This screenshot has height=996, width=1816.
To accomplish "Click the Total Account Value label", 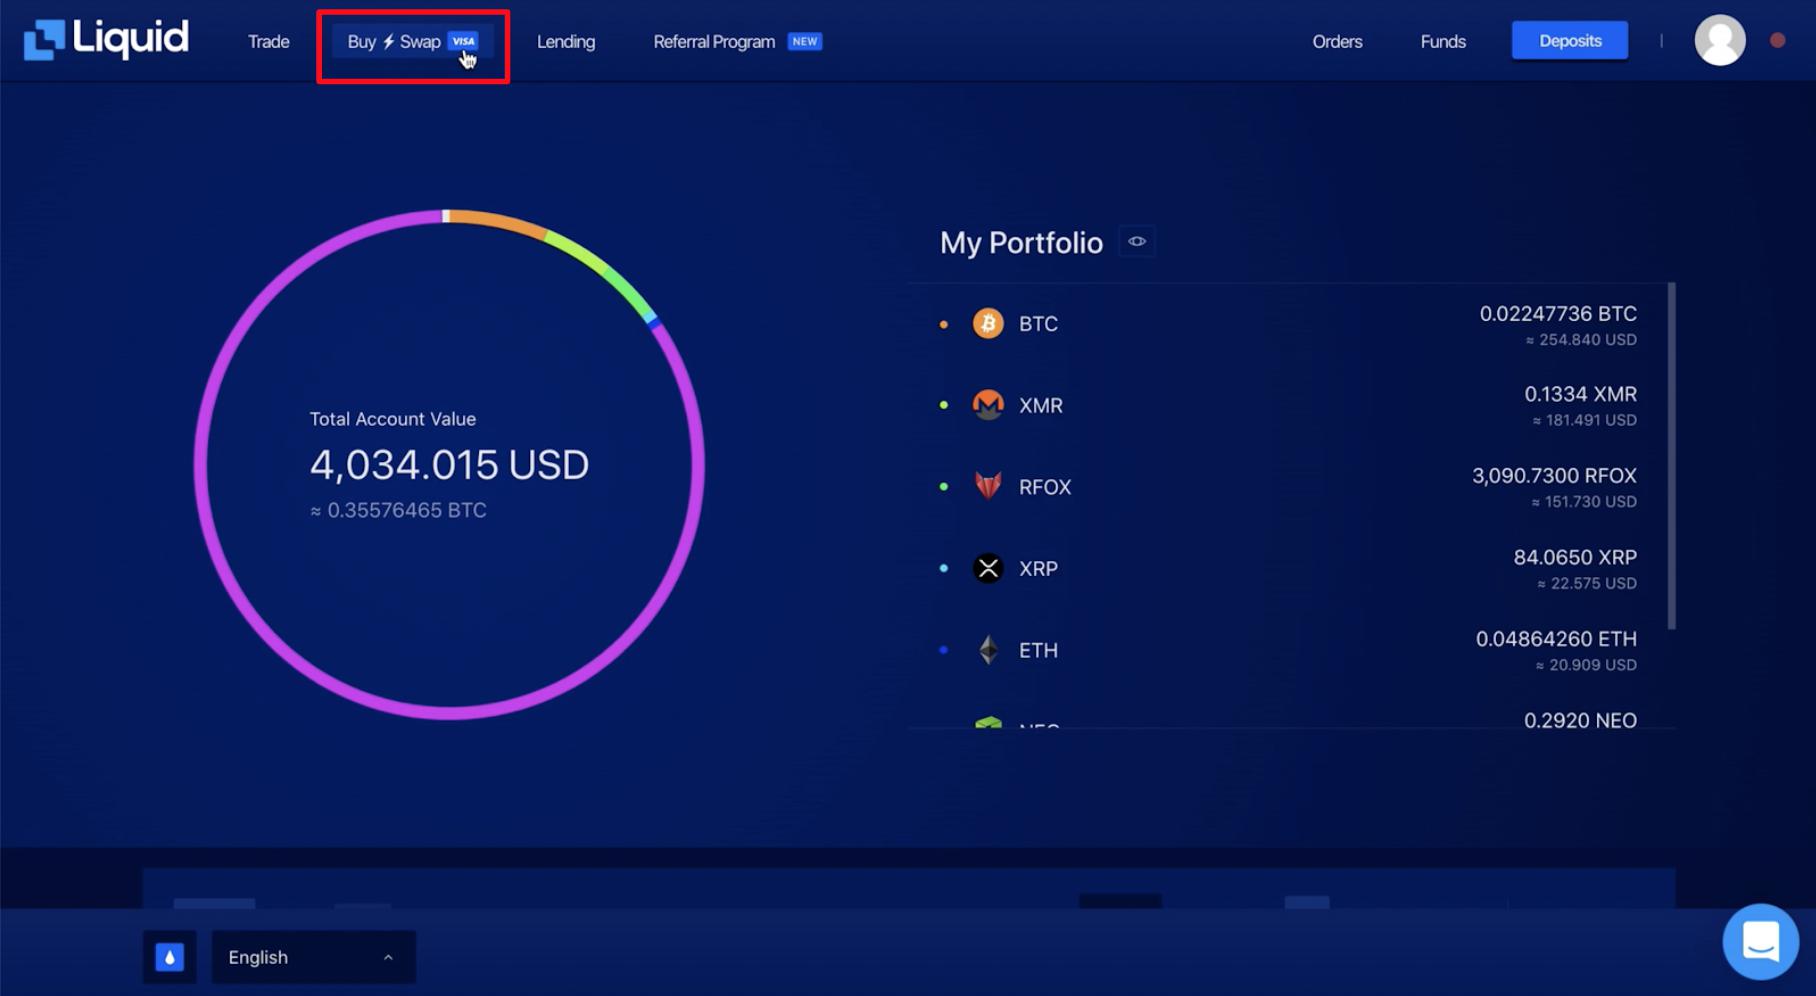I will (x=392, y=419).
